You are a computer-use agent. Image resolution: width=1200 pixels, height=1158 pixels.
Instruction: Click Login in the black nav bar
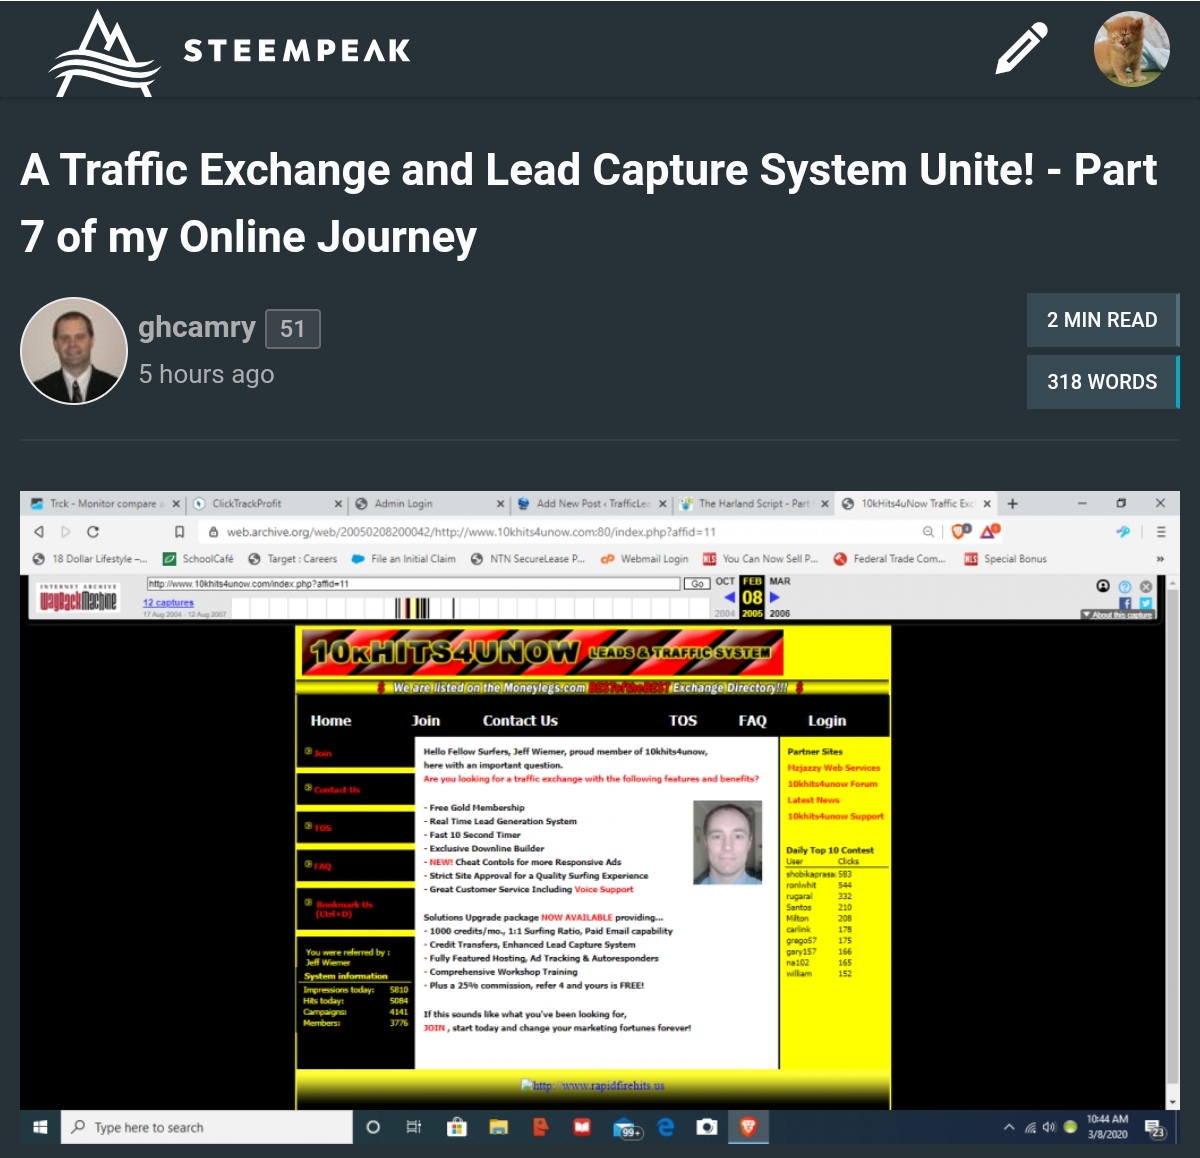click(x=827, y=721)
